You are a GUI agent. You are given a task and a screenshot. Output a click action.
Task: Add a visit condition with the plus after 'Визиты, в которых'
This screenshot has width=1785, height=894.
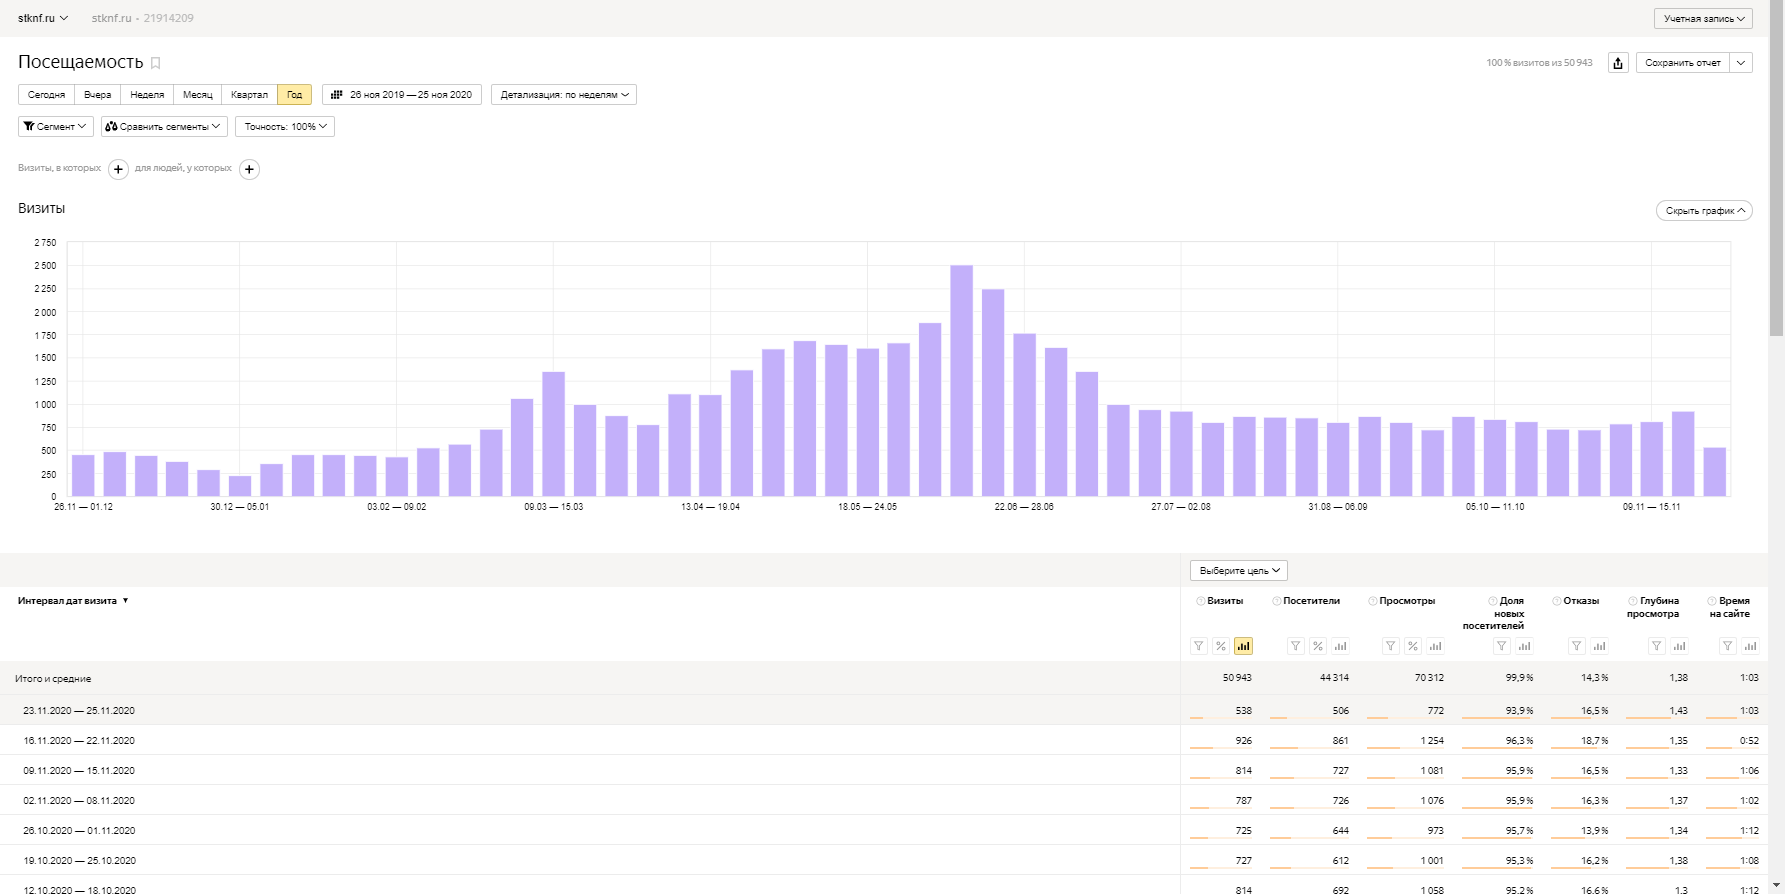pyautogui.click(x=118, y=169)
